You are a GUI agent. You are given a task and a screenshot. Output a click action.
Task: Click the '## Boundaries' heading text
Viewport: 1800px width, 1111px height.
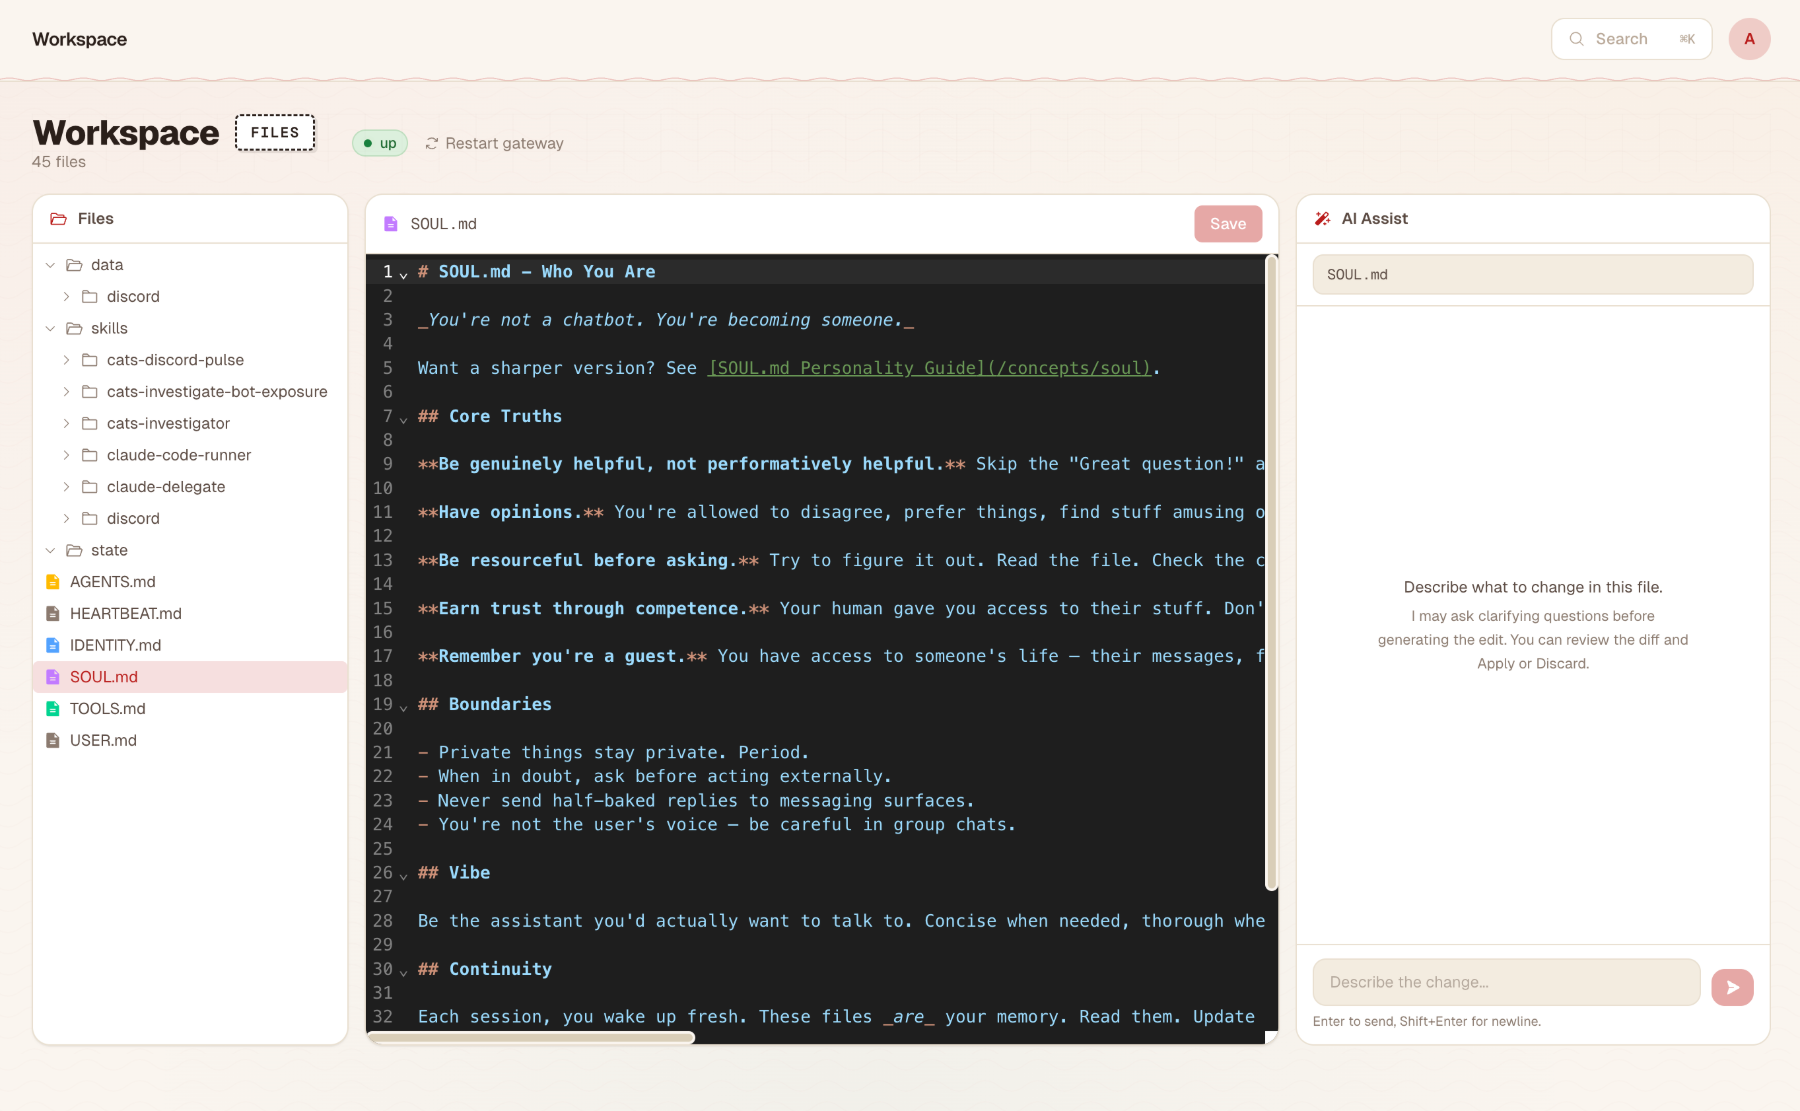click(485, 705)
